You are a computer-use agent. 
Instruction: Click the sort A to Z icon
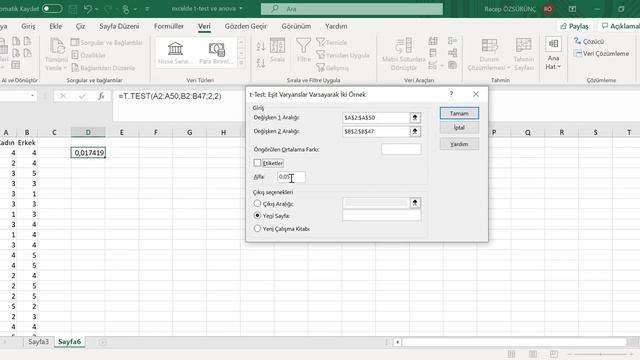pos(260,46)
